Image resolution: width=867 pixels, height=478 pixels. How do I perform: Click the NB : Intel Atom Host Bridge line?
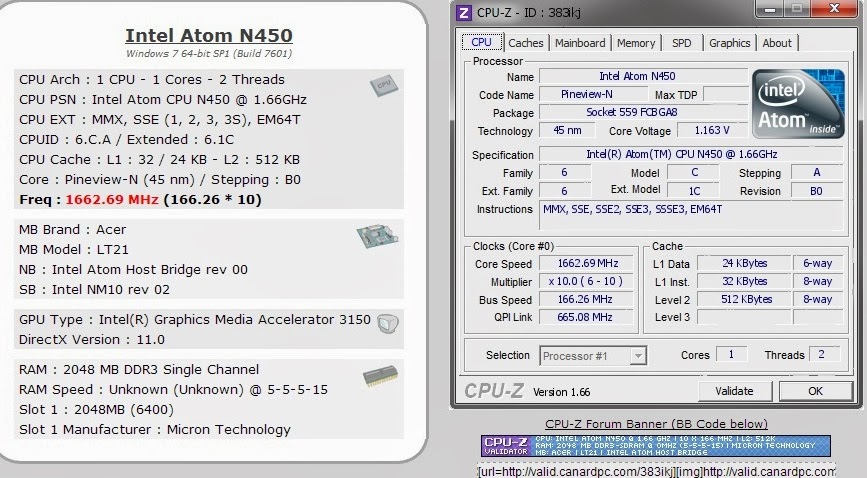click(x=133, y=269)
